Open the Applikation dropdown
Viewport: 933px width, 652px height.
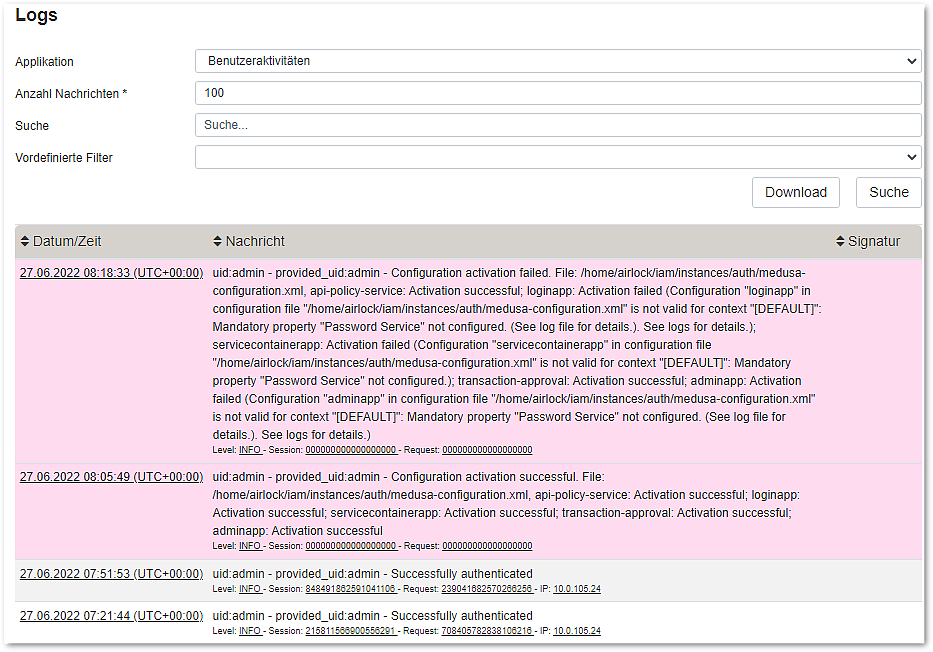(x=557, y=61)
